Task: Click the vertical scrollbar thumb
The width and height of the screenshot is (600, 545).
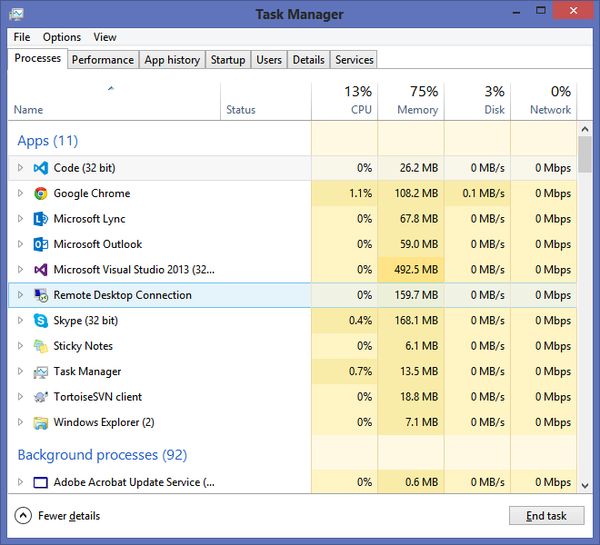Action: 585,154
